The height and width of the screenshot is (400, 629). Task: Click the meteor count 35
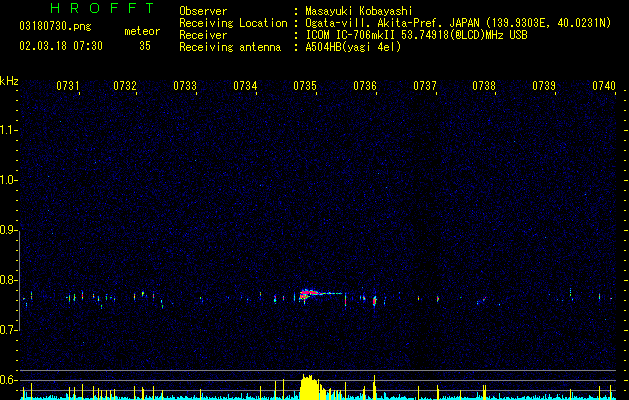tap(145, 46)
